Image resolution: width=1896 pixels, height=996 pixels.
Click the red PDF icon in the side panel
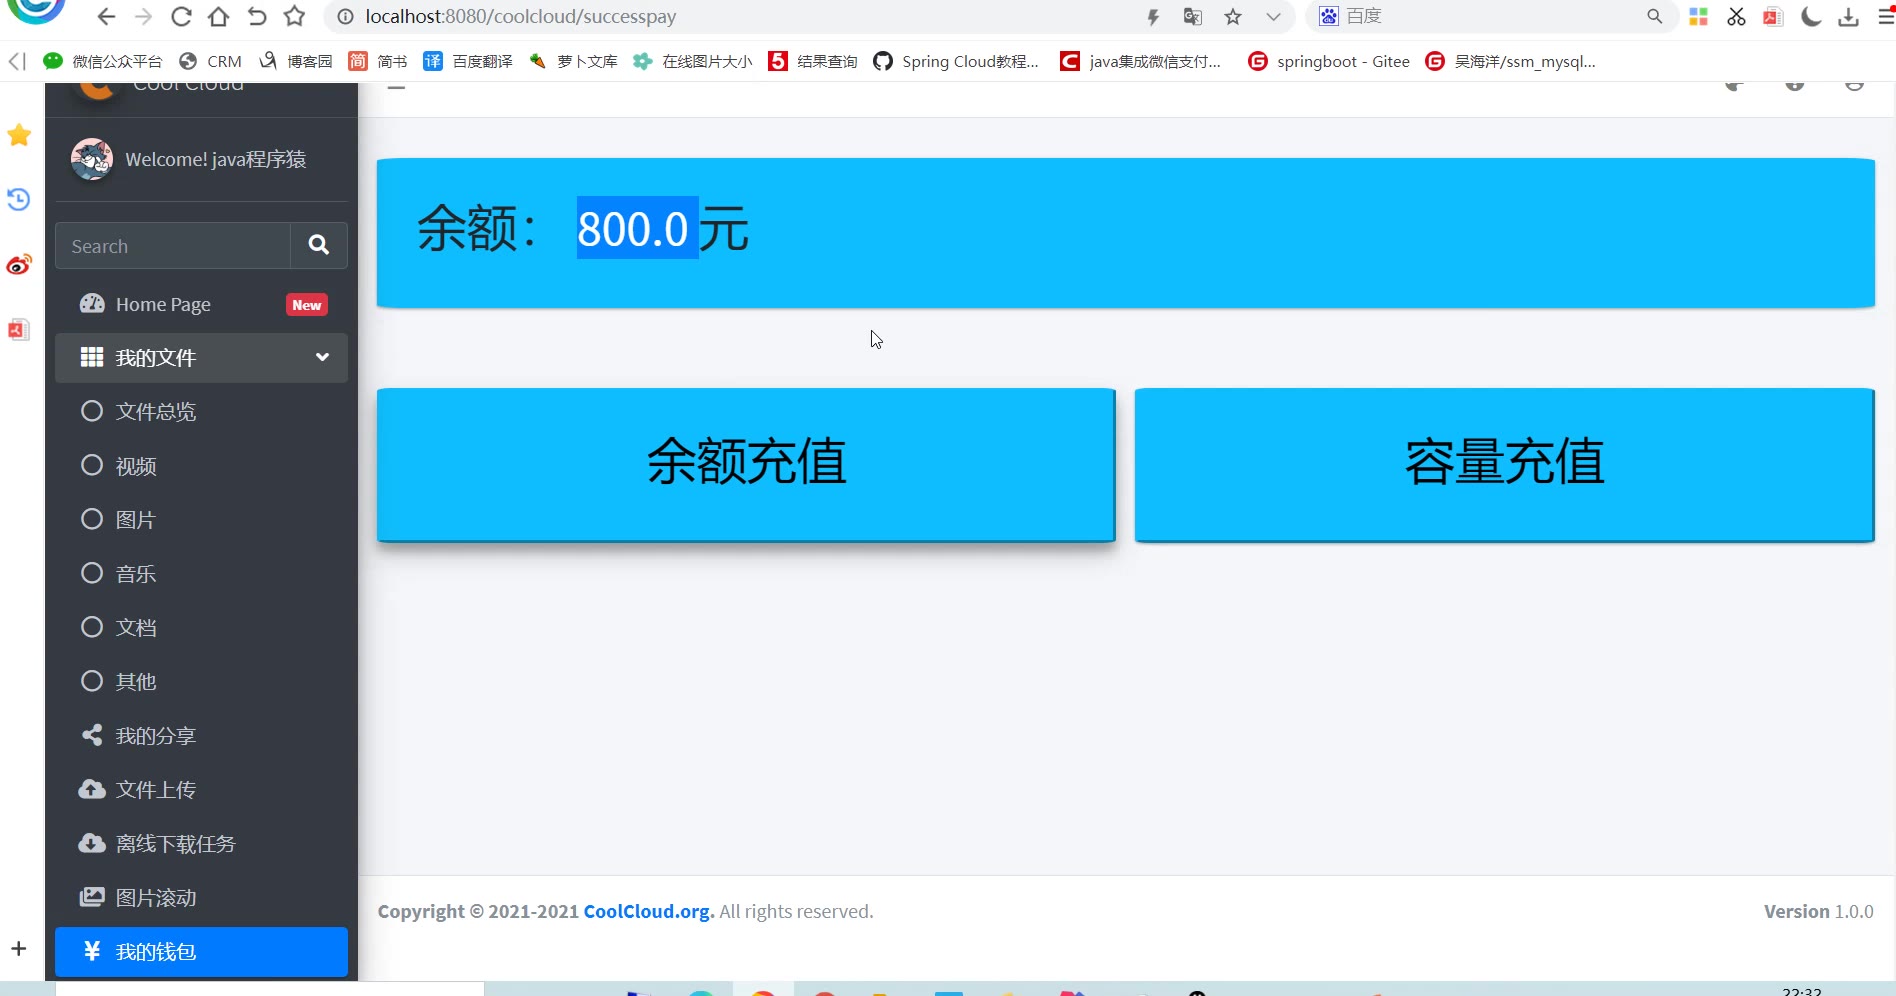click(19, 329)
